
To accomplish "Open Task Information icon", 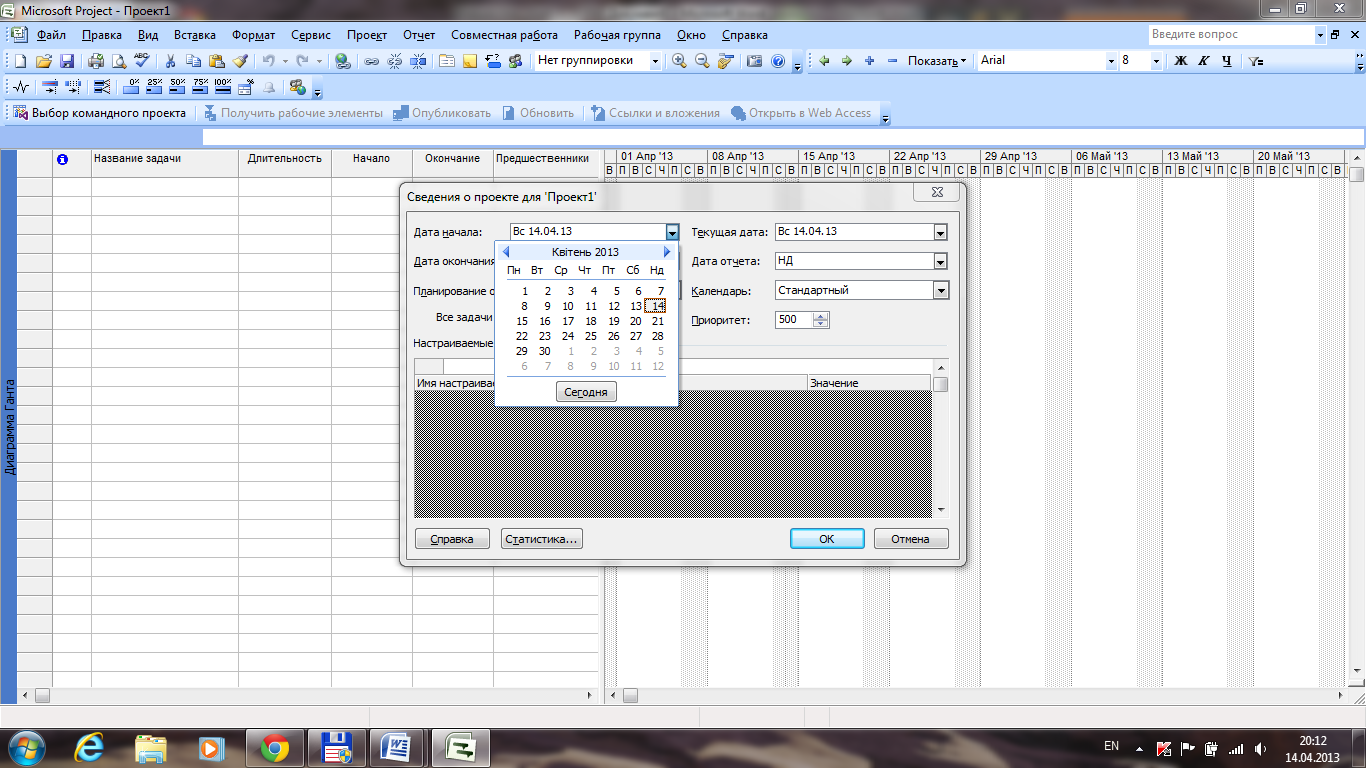I will coord(446,61).
